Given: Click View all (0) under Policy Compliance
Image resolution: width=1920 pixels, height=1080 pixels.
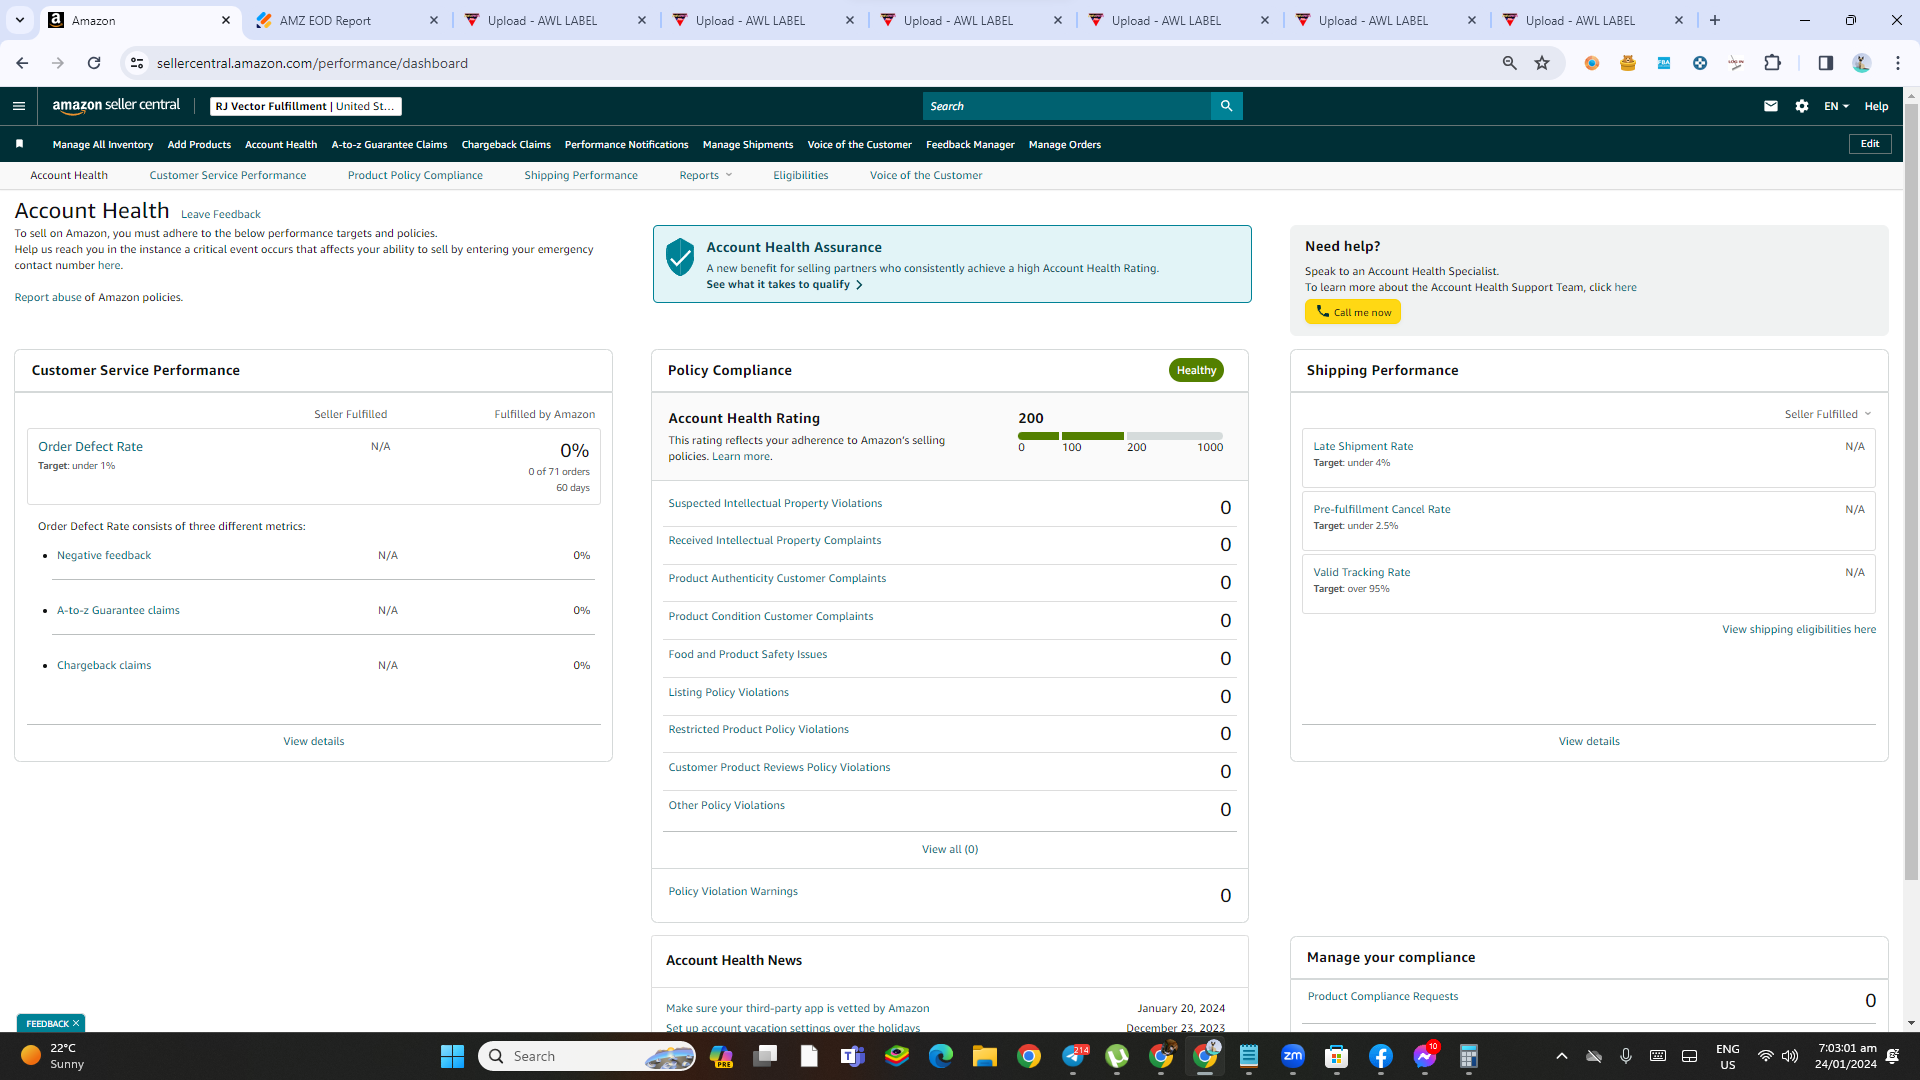Looking at the screenshot, I should [950, 849].
